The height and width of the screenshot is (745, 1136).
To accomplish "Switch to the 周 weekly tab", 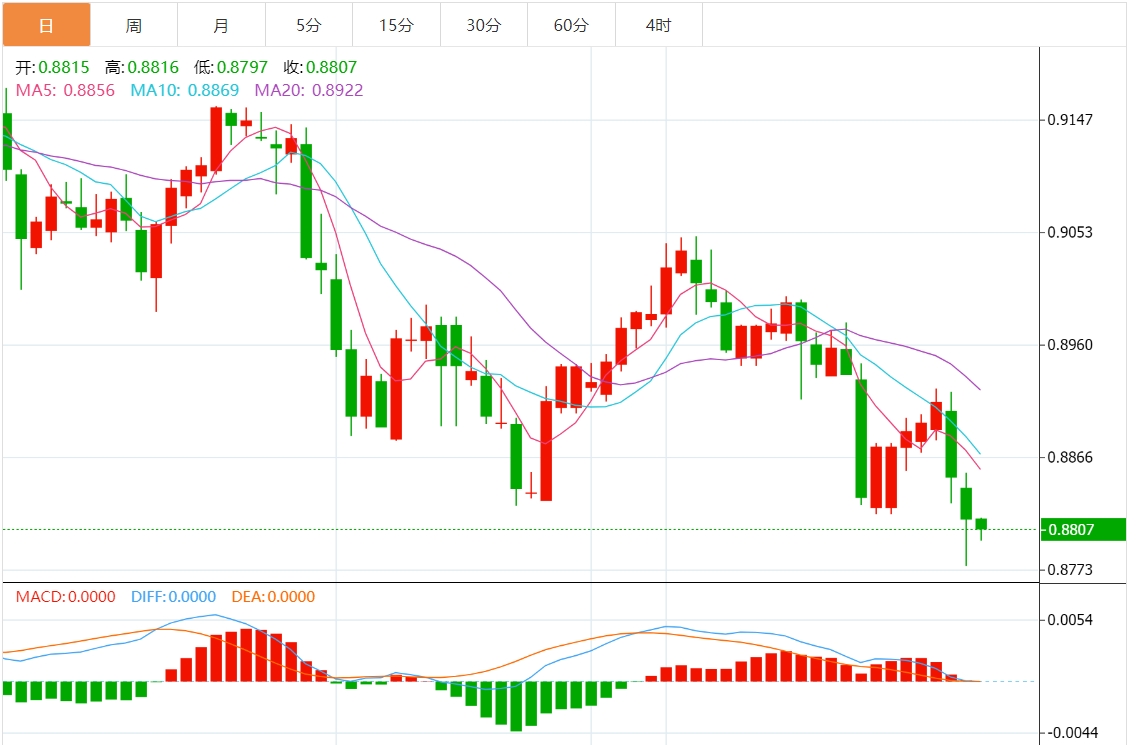I will [x=134, y=25].
